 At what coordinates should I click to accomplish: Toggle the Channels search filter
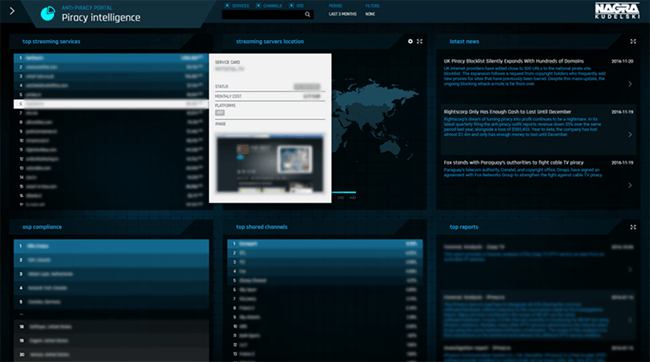pyautogui.click(x=269, y=6)
